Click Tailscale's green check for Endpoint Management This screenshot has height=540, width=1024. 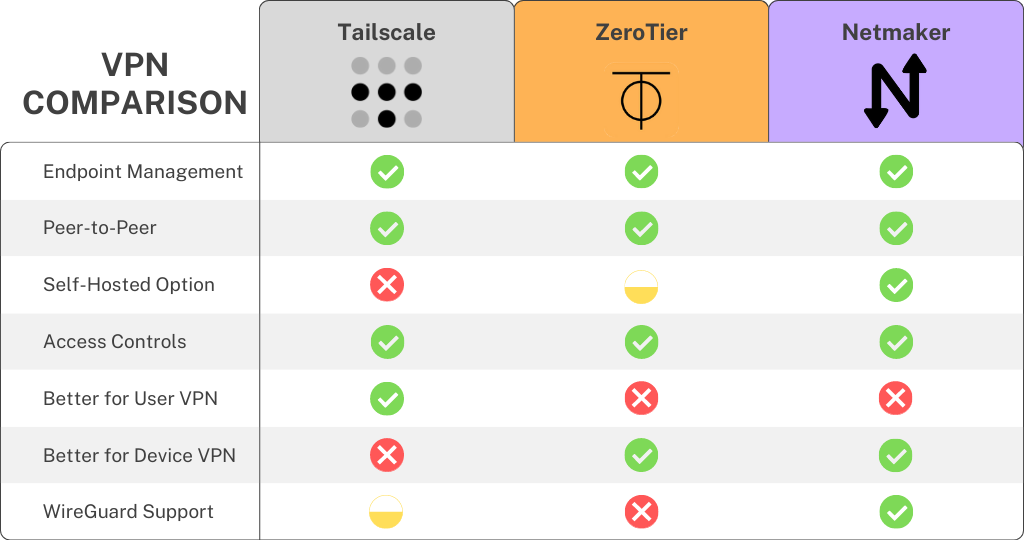(x=387, y=172)
